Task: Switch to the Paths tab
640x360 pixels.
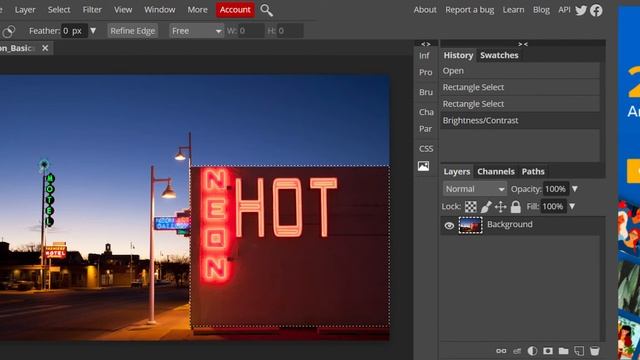Action: [x=533, y=171]
